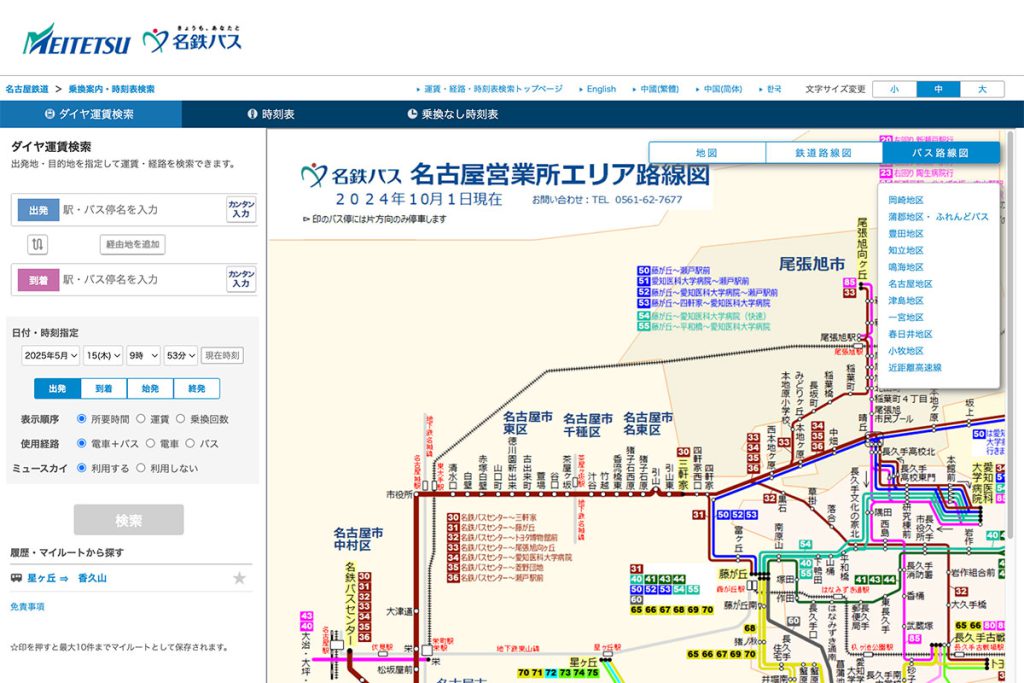Switch map view to 鉄道路線図 tab
The width and height of the screenshot is (1024, 683).
824,153
